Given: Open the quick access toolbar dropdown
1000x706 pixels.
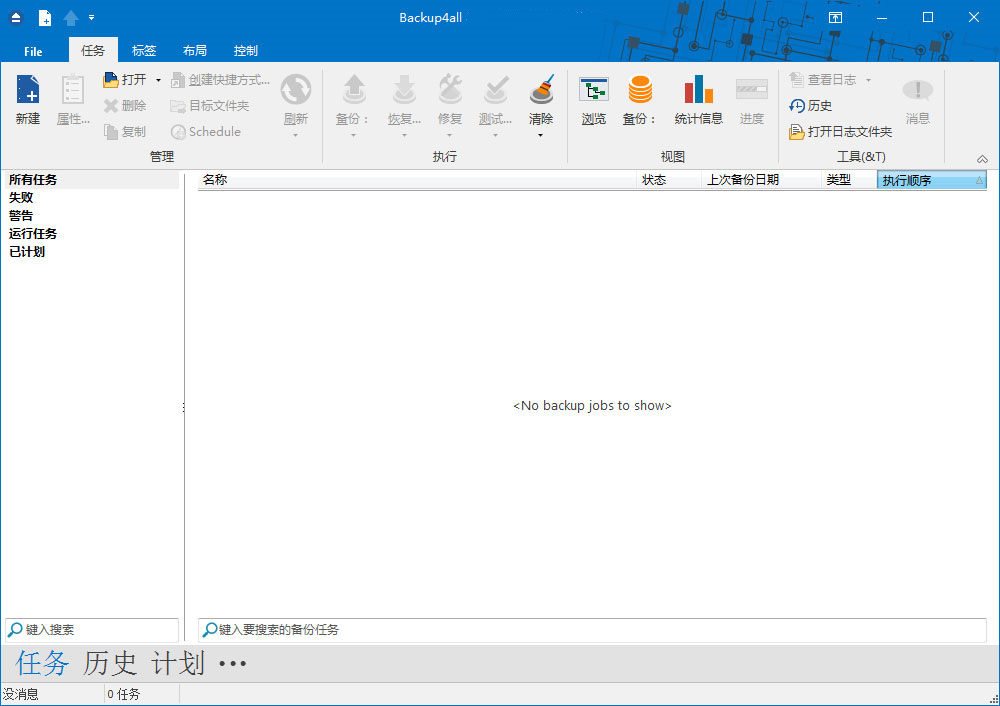Looking at the screenshot, I should 92,17.
